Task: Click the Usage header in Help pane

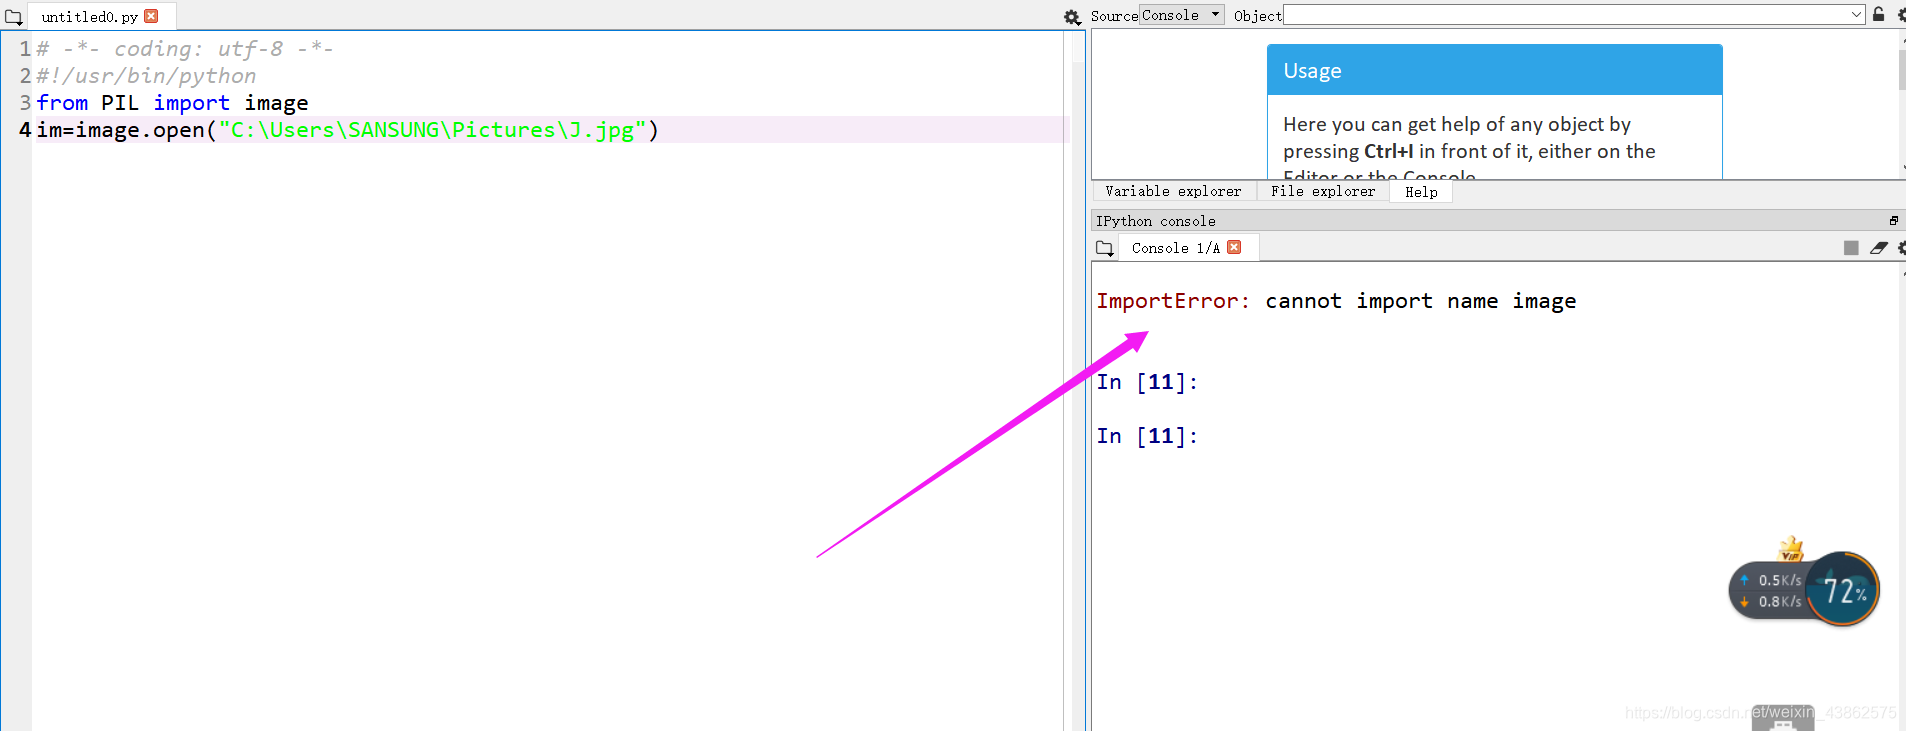Action: (x=1494, y=70)
